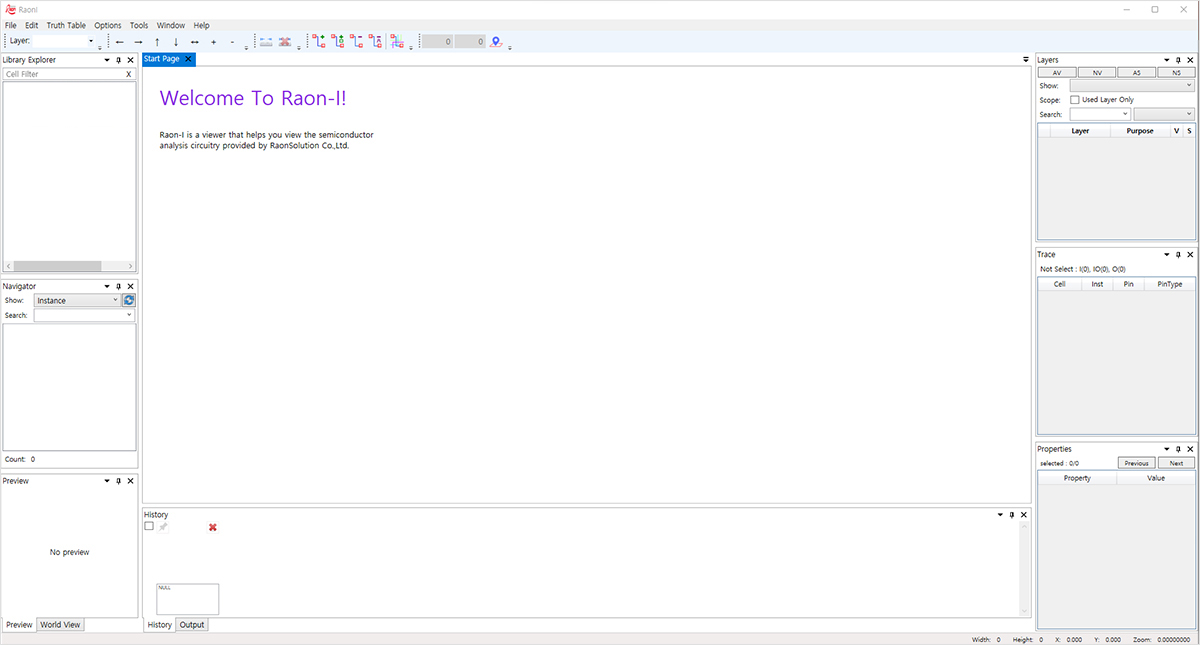Open the Truth Table menu

point(67,25)
